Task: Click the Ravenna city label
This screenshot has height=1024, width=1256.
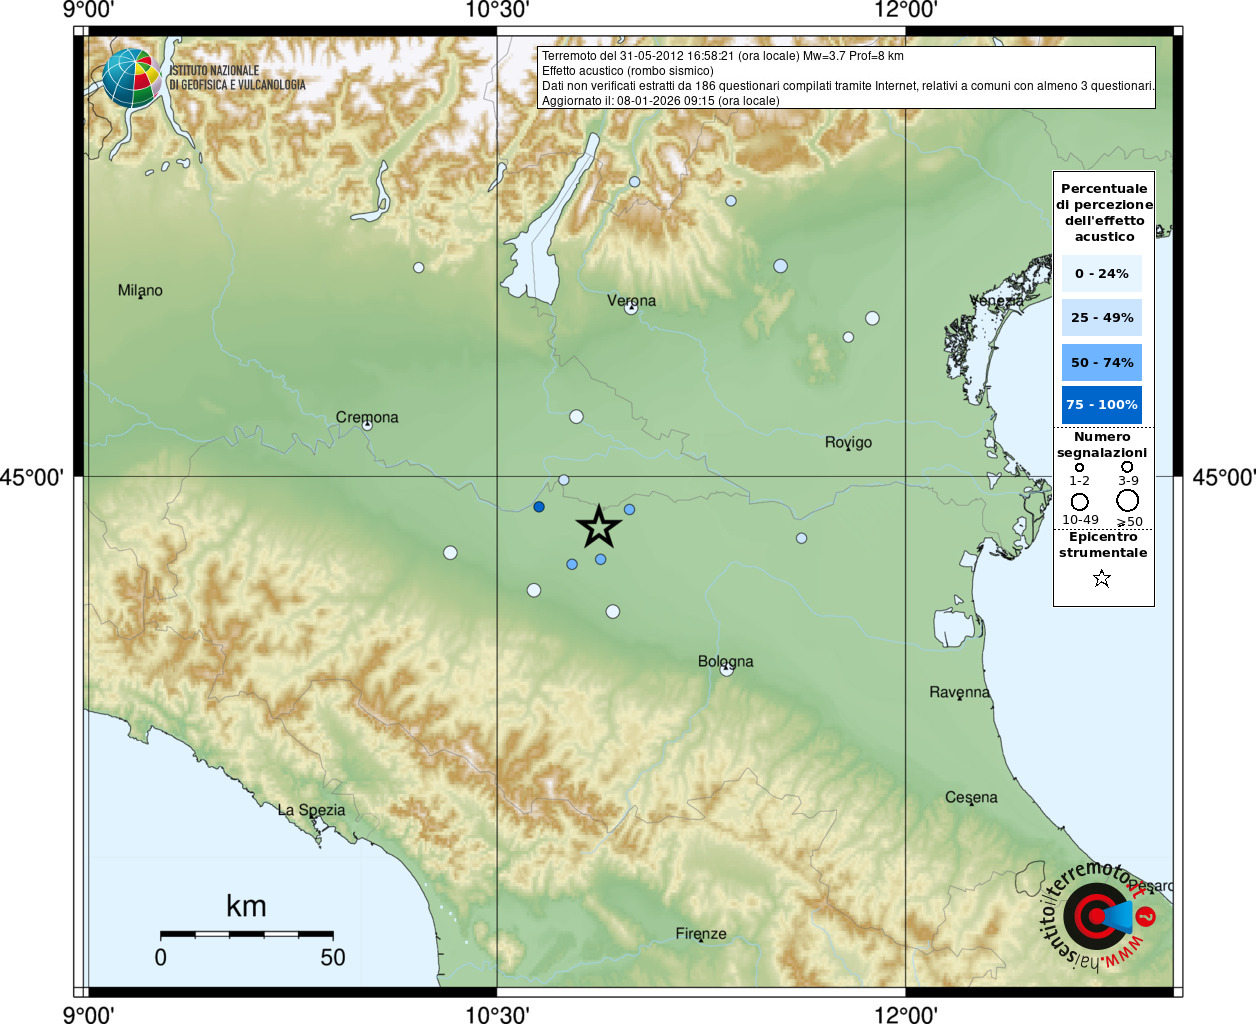Action: pos(959,692)
